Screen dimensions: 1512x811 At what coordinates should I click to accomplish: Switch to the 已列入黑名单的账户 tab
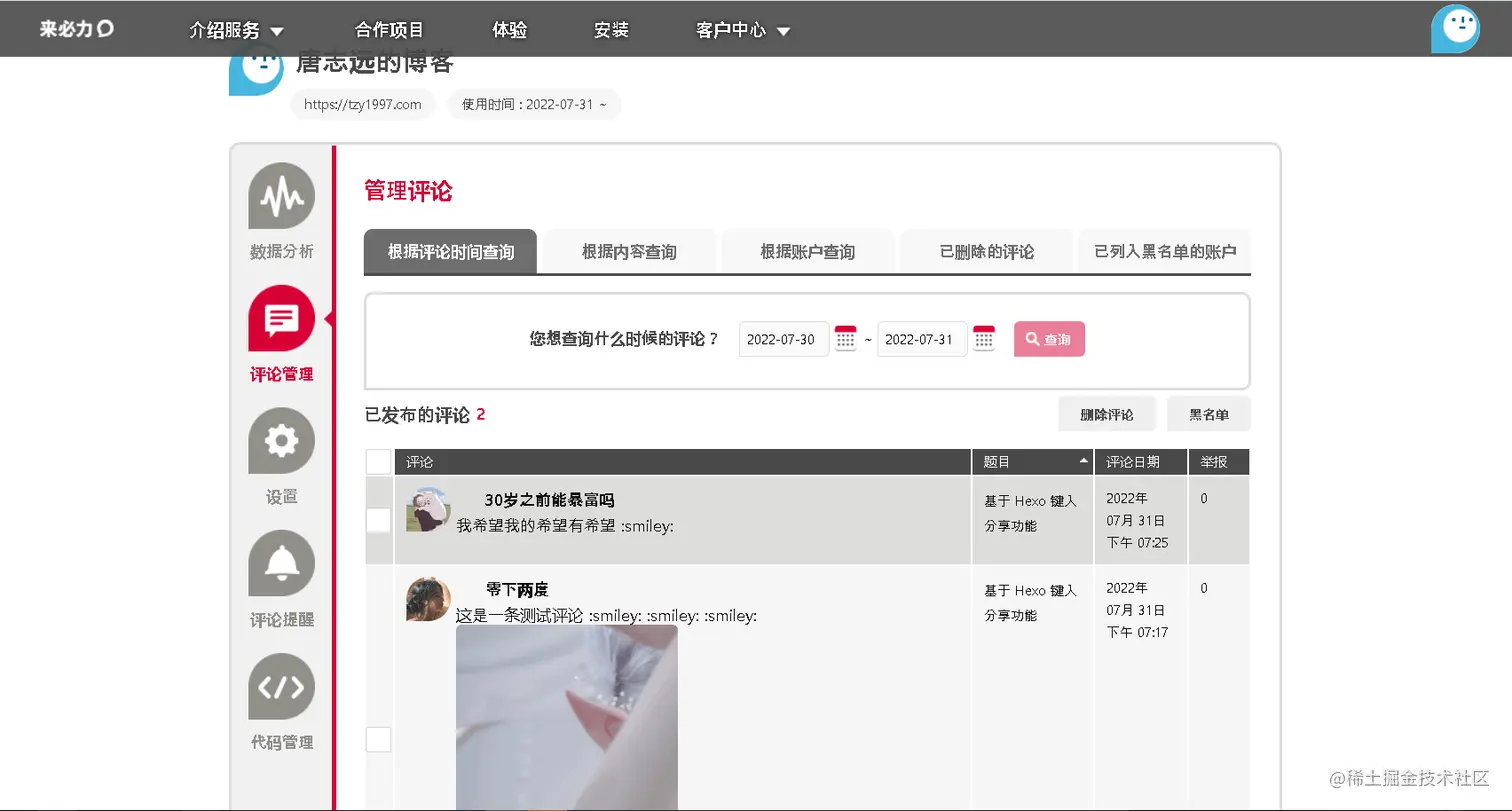[x=1165, y=251]
